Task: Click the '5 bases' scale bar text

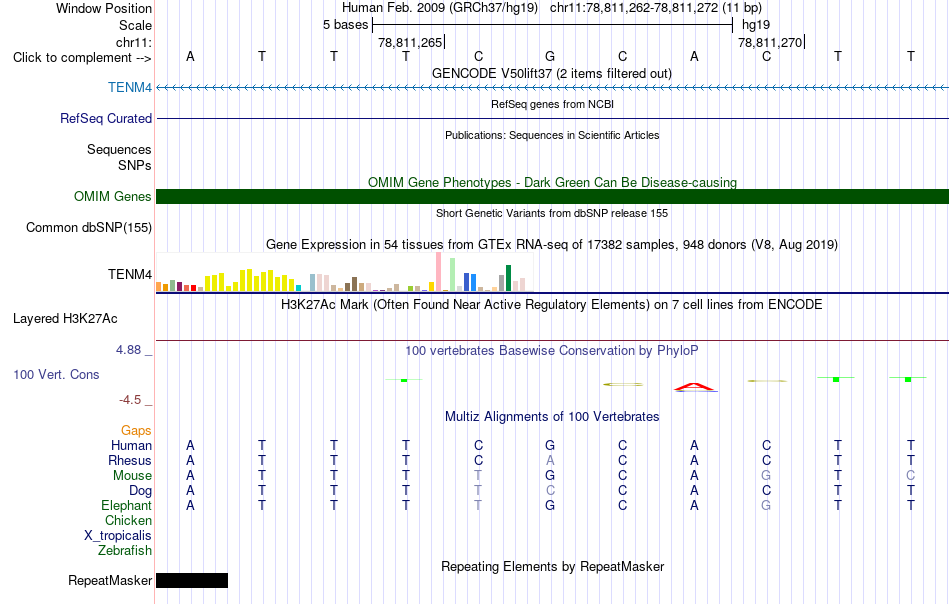Action: pos(345,25)
